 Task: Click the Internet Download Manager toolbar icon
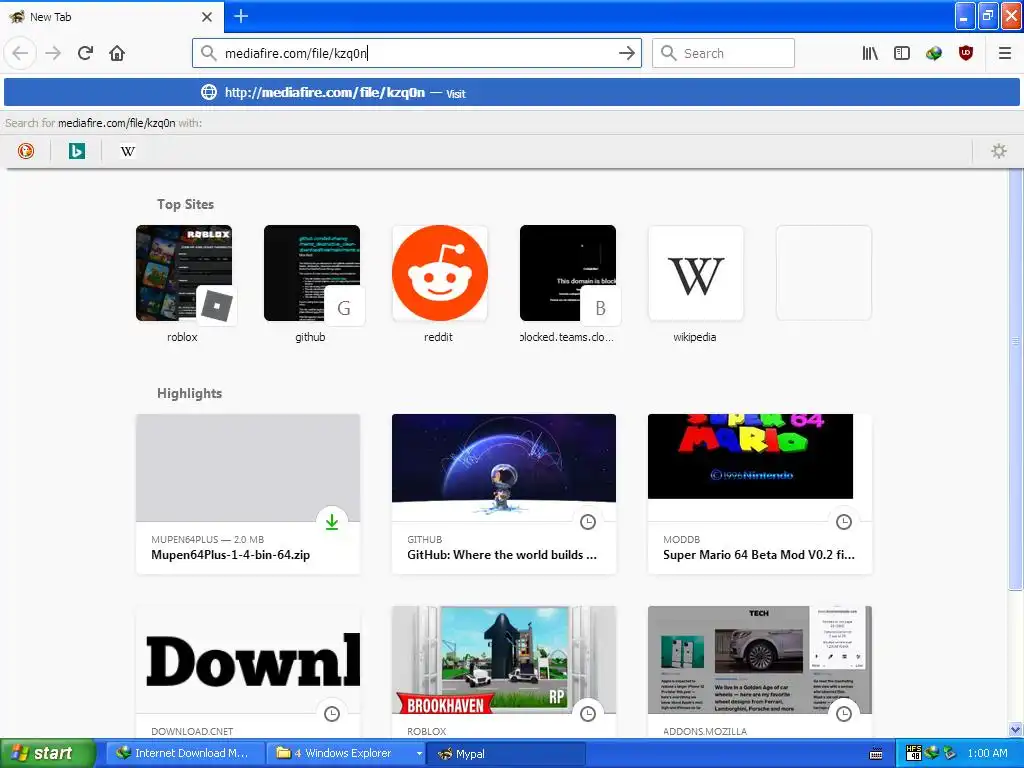pyautogui.click(x=934, y=53)
